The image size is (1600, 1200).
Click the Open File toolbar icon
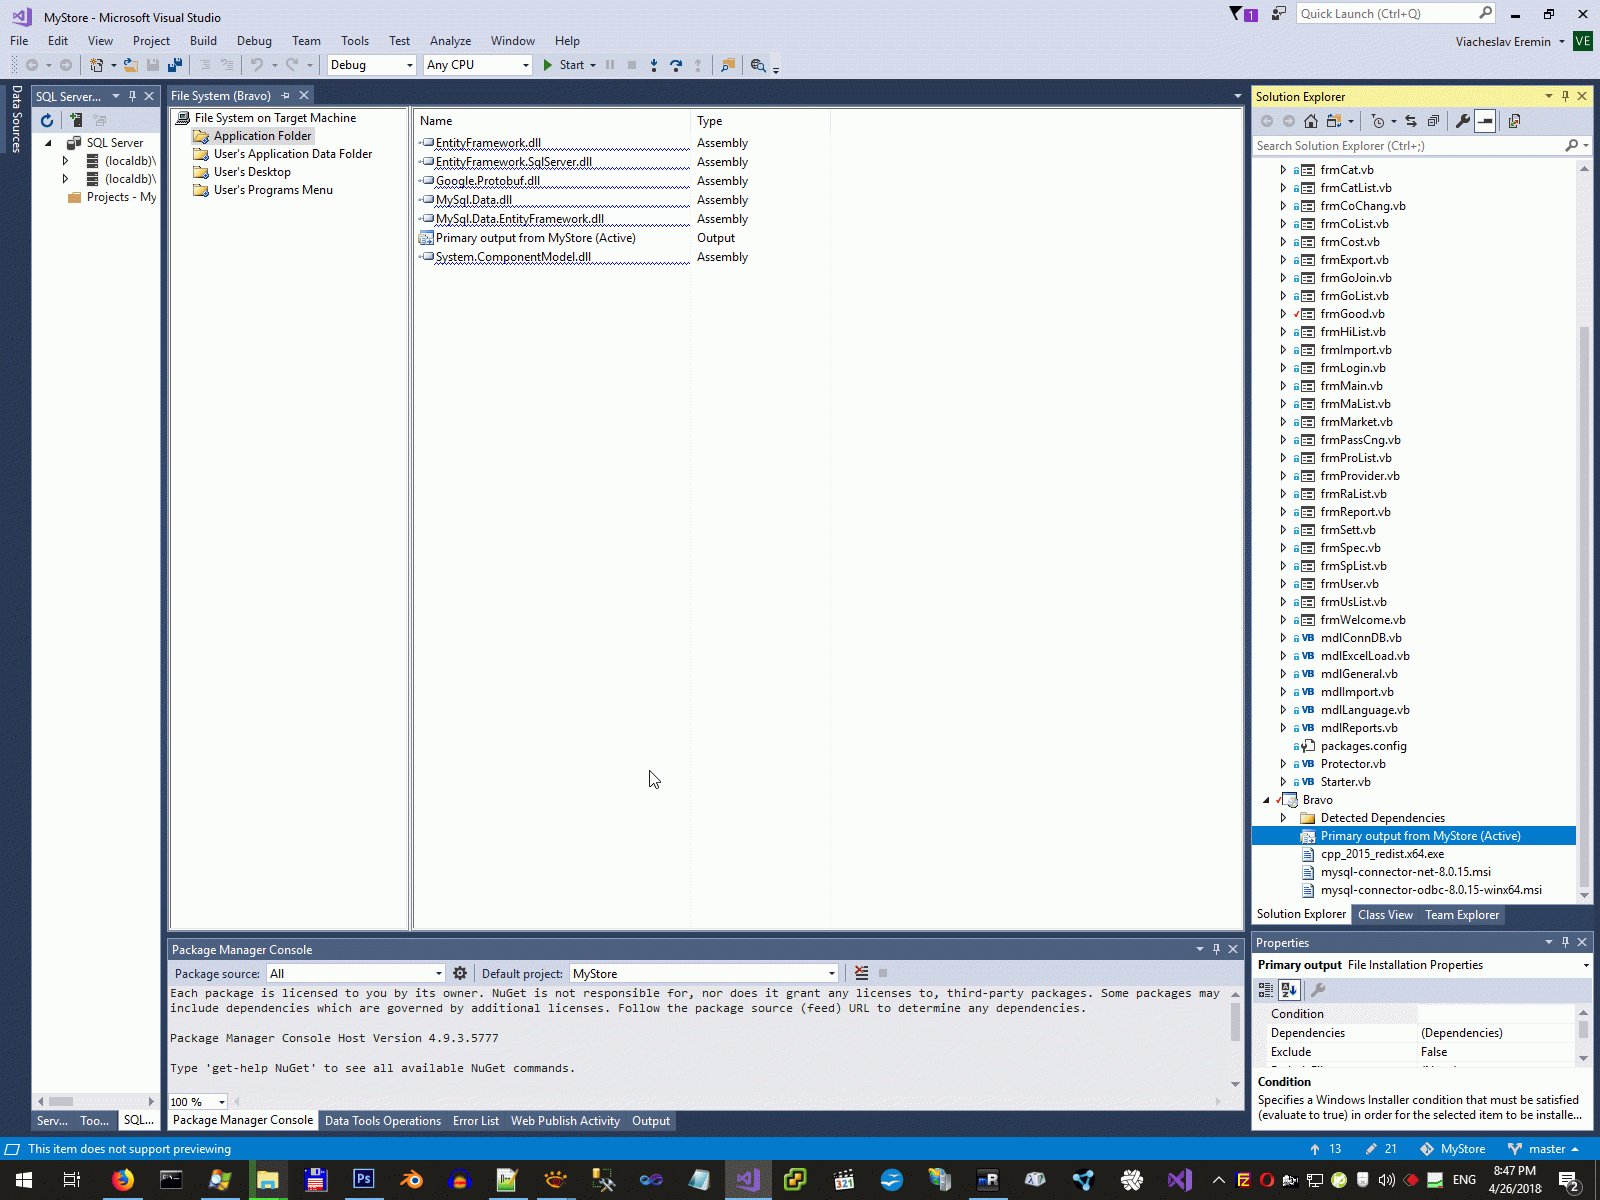coord(130,65)
